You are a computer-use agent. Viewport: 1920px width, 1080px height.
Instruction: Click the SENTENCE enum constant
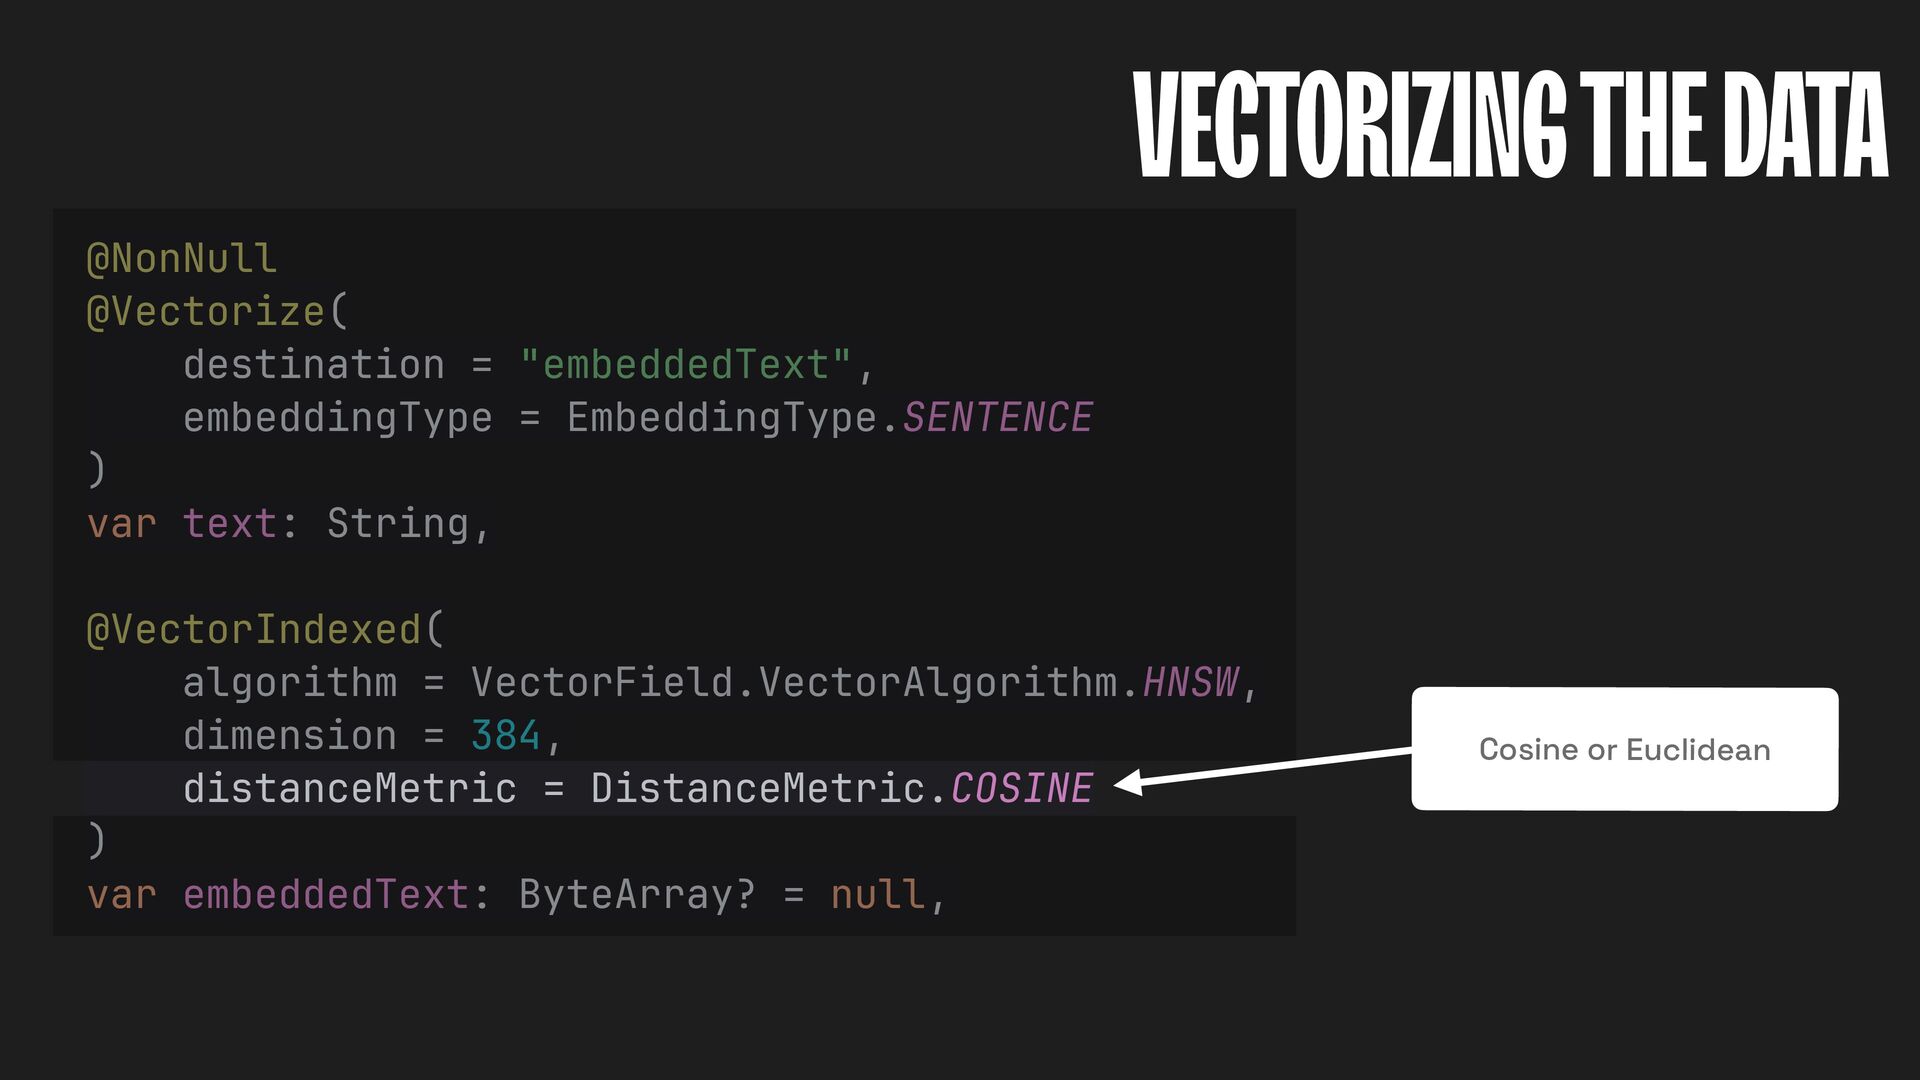point(997,418)
